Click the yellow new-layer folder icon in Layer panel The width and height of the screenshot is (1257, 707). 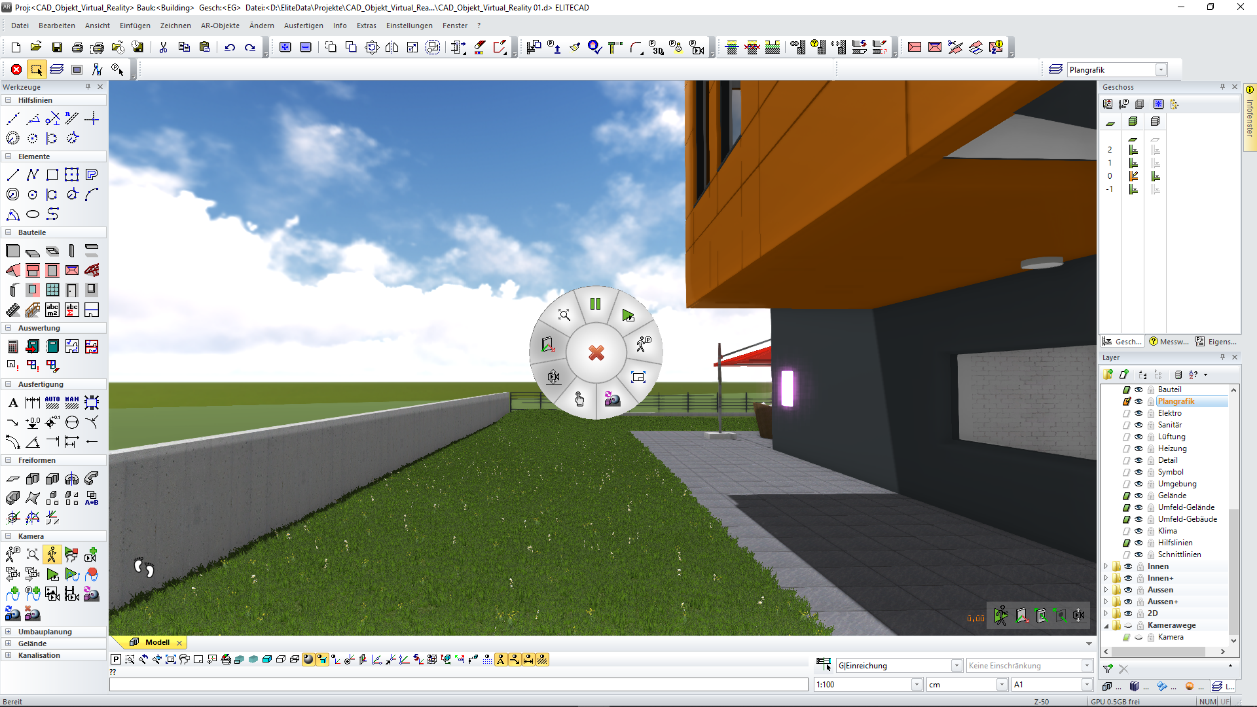click(x=1107, y=374)
